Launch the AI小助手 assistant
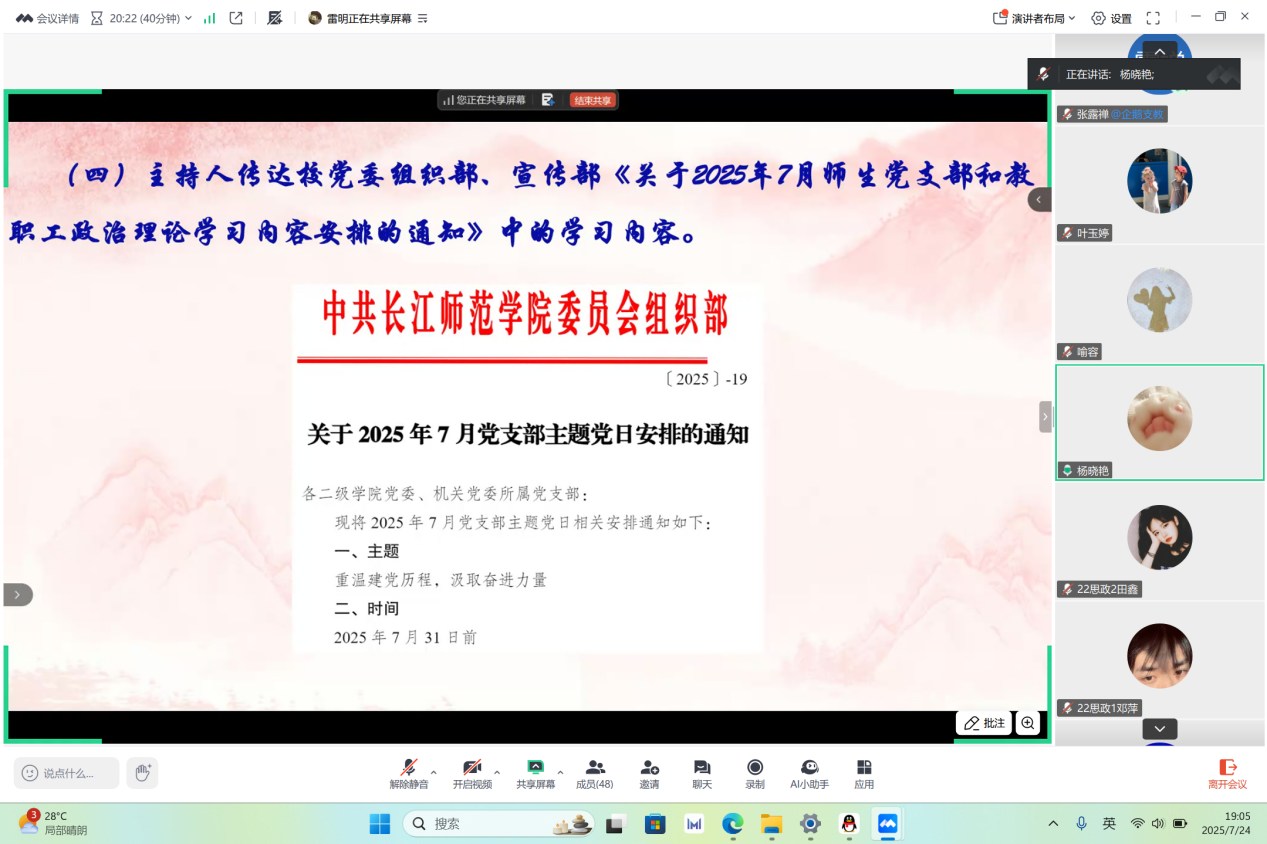 coord(809,773)
